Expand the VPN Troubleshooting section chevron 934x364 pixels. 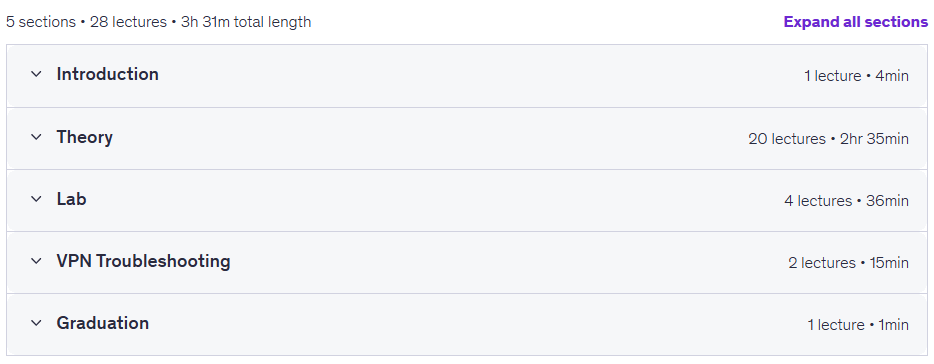(36, 261)
